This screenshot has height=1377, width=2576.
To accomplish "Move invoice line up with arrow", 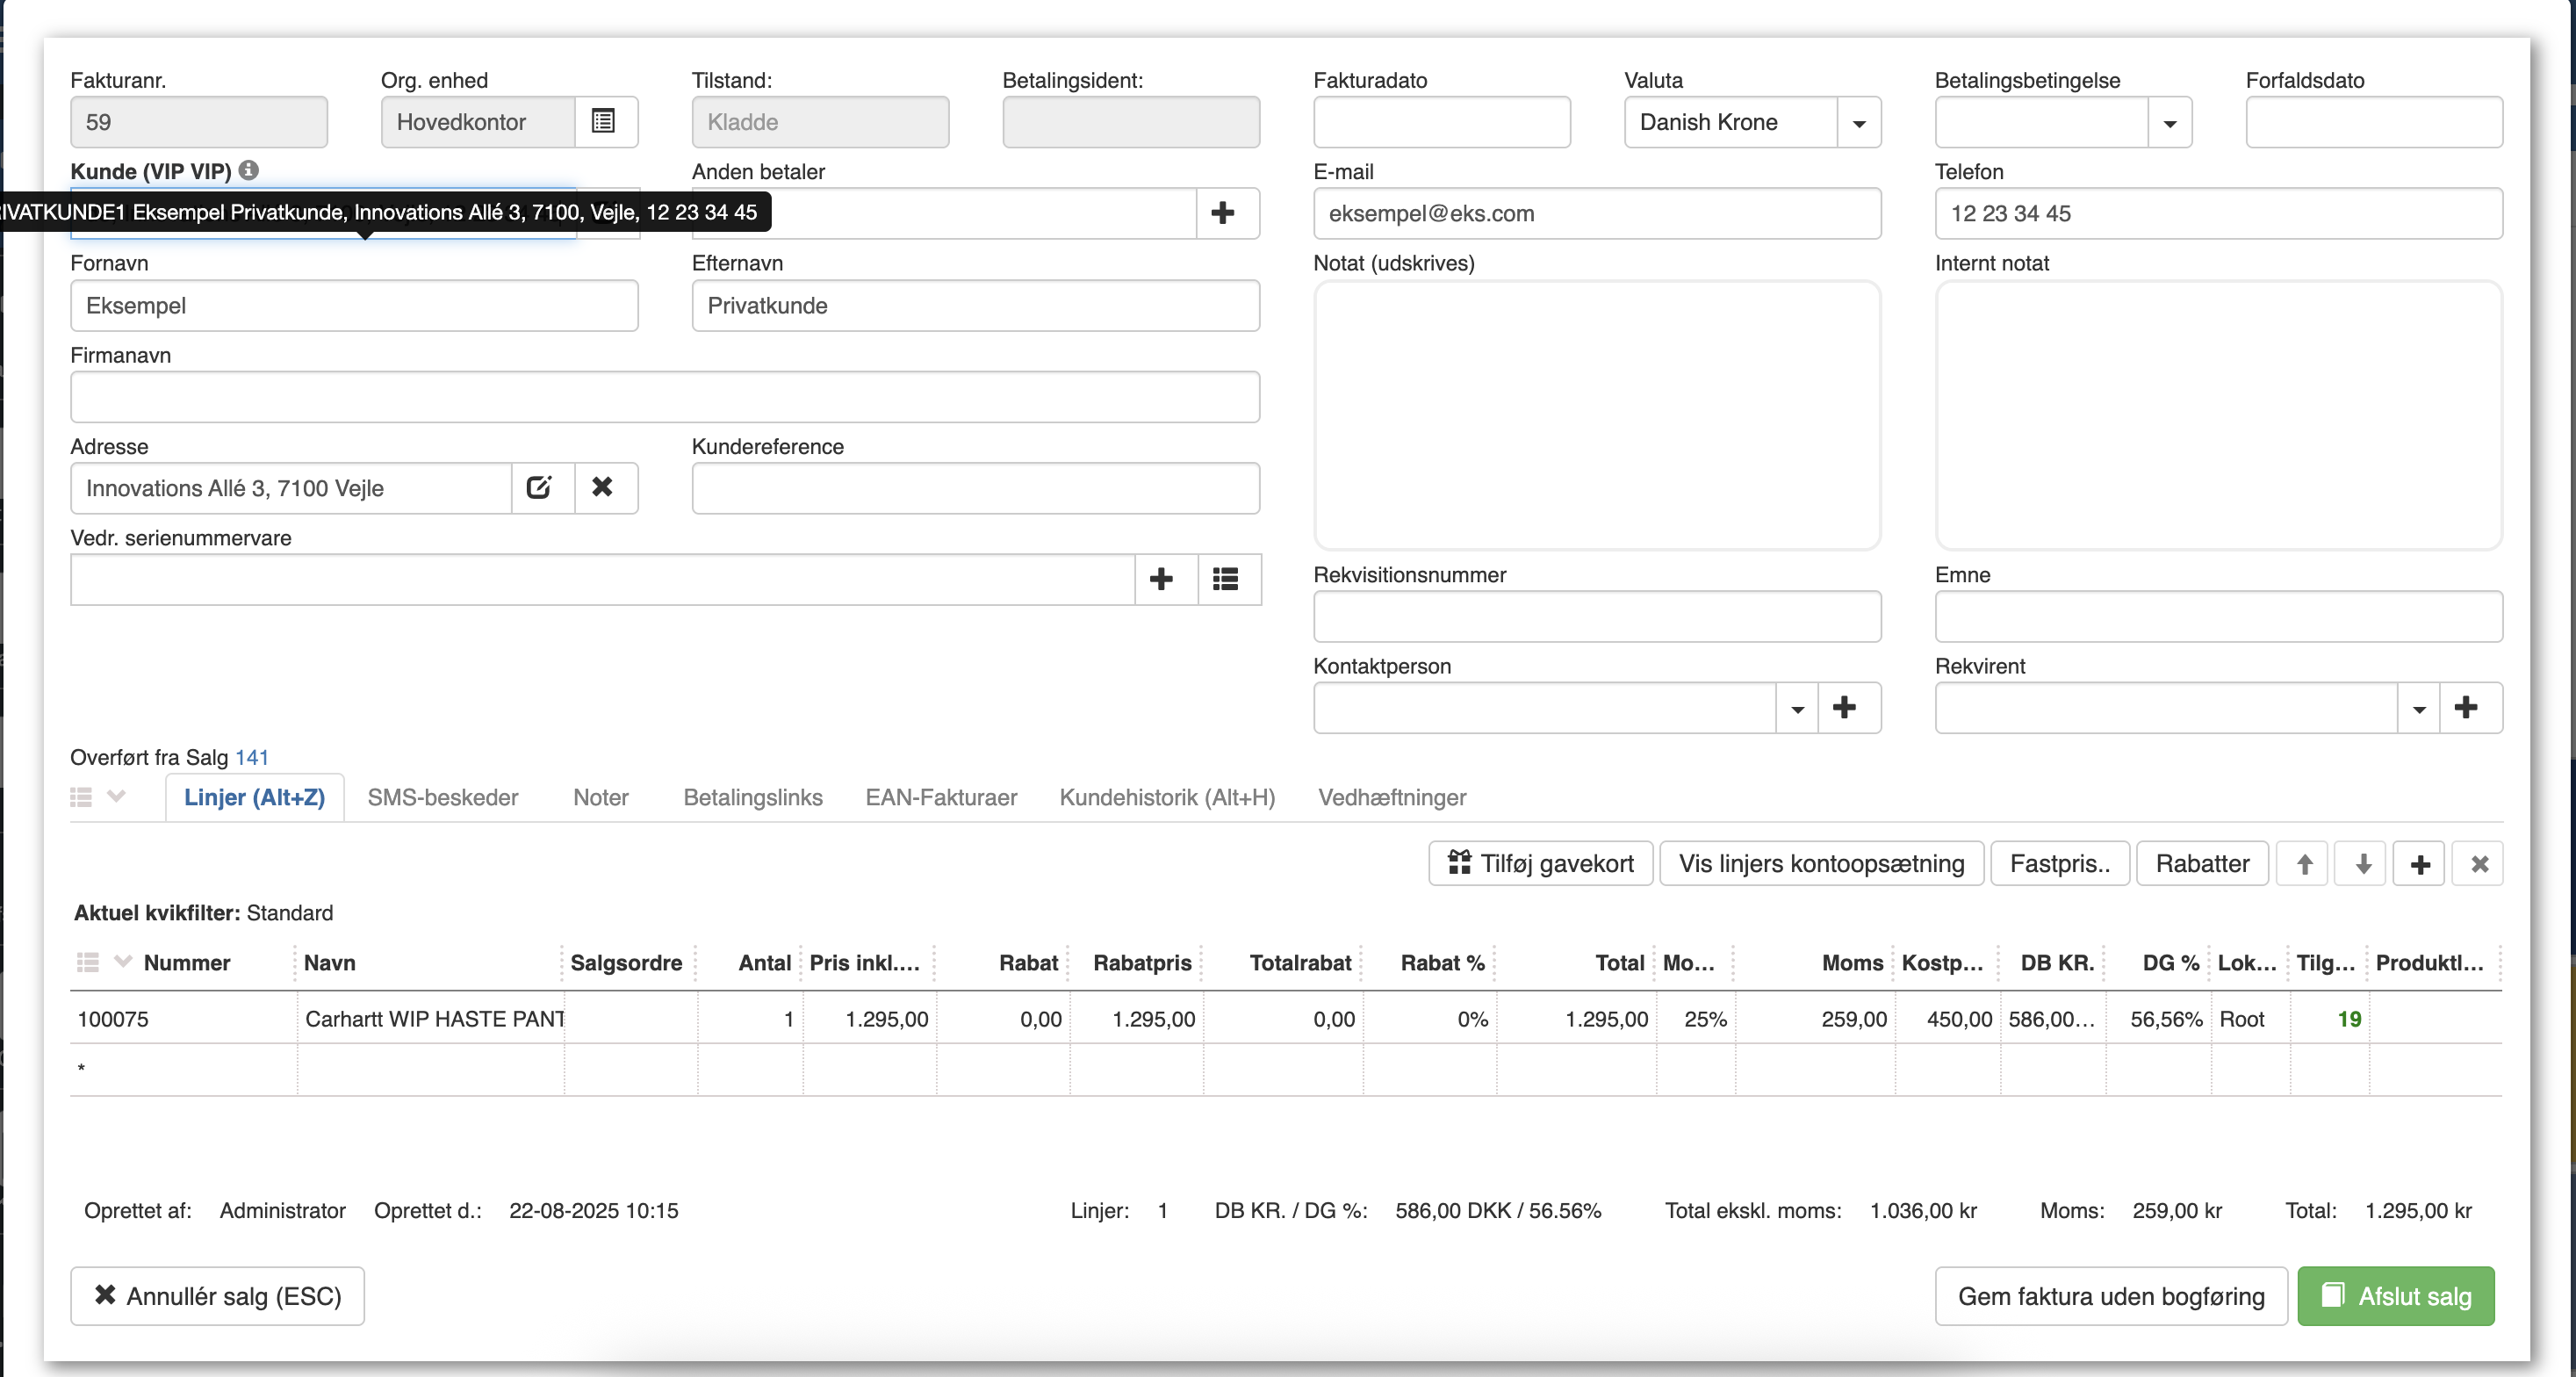I will pos(2304,864).
